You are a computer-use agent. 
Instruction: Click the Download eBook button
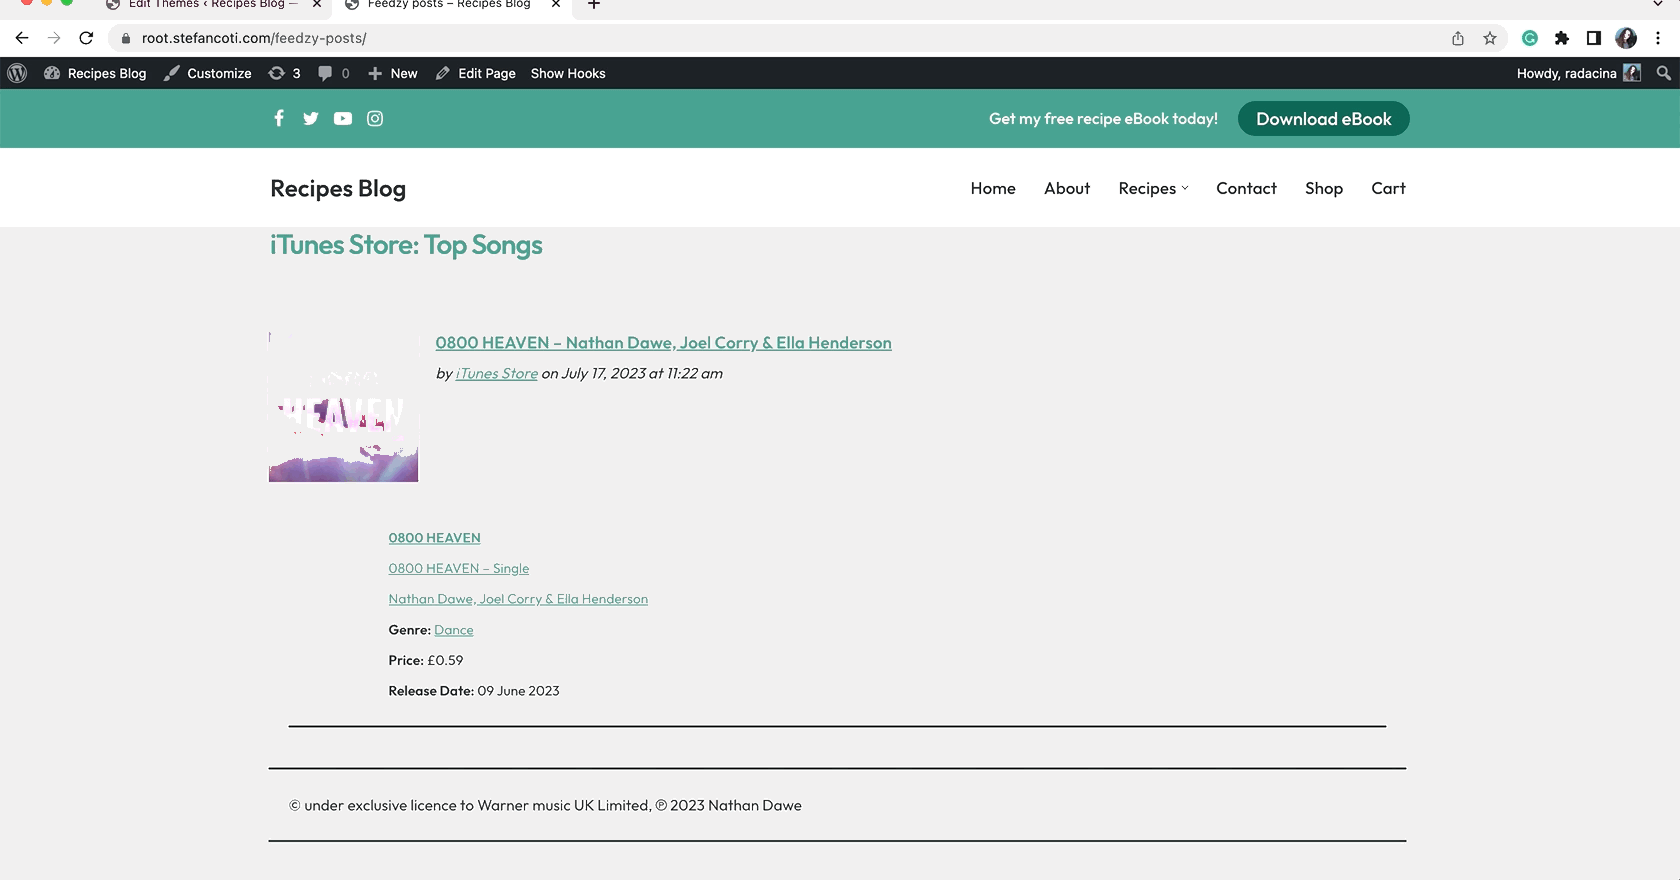(1323, 119)
